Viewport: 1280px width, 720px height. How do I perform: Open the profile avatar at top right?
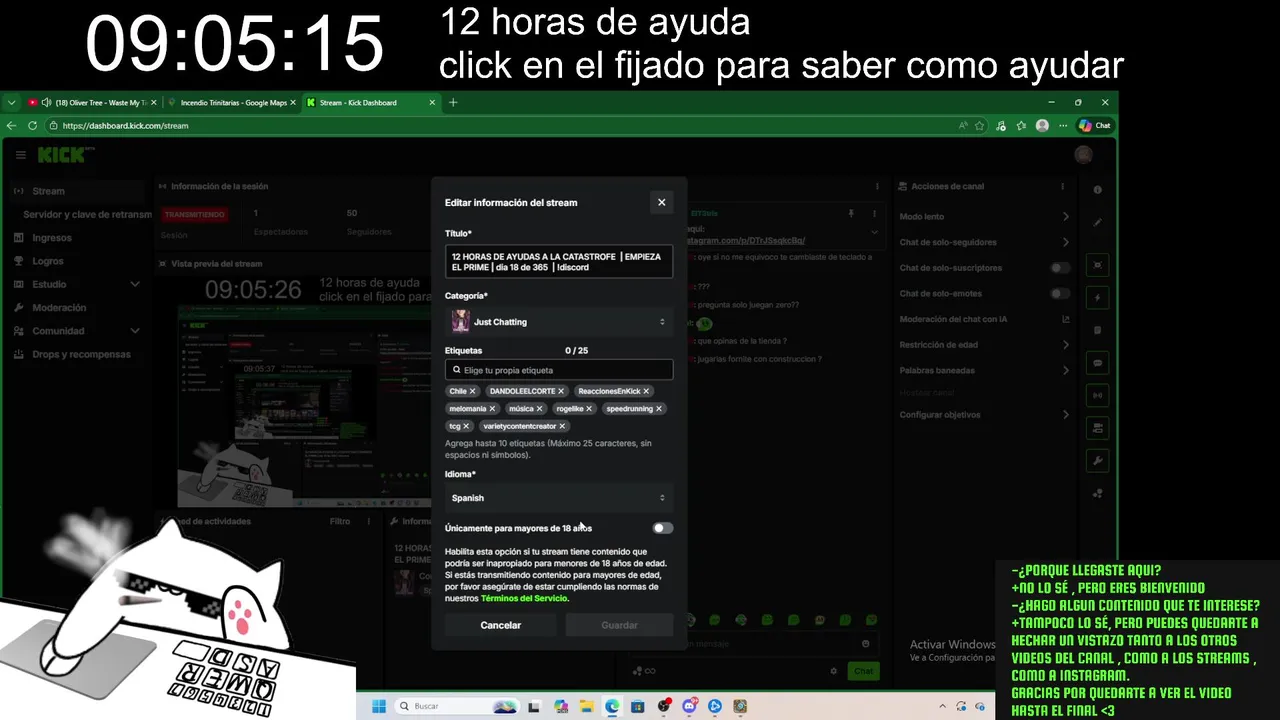(x=1083, y=155)
